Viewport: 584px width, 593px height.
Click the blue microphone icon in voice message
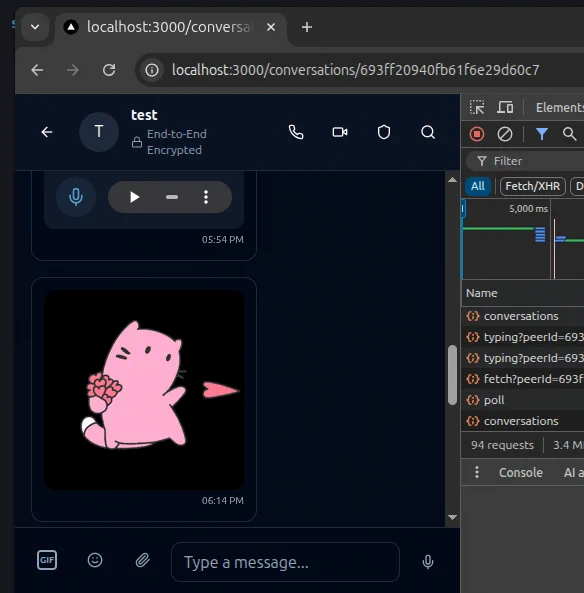point(76,197)
